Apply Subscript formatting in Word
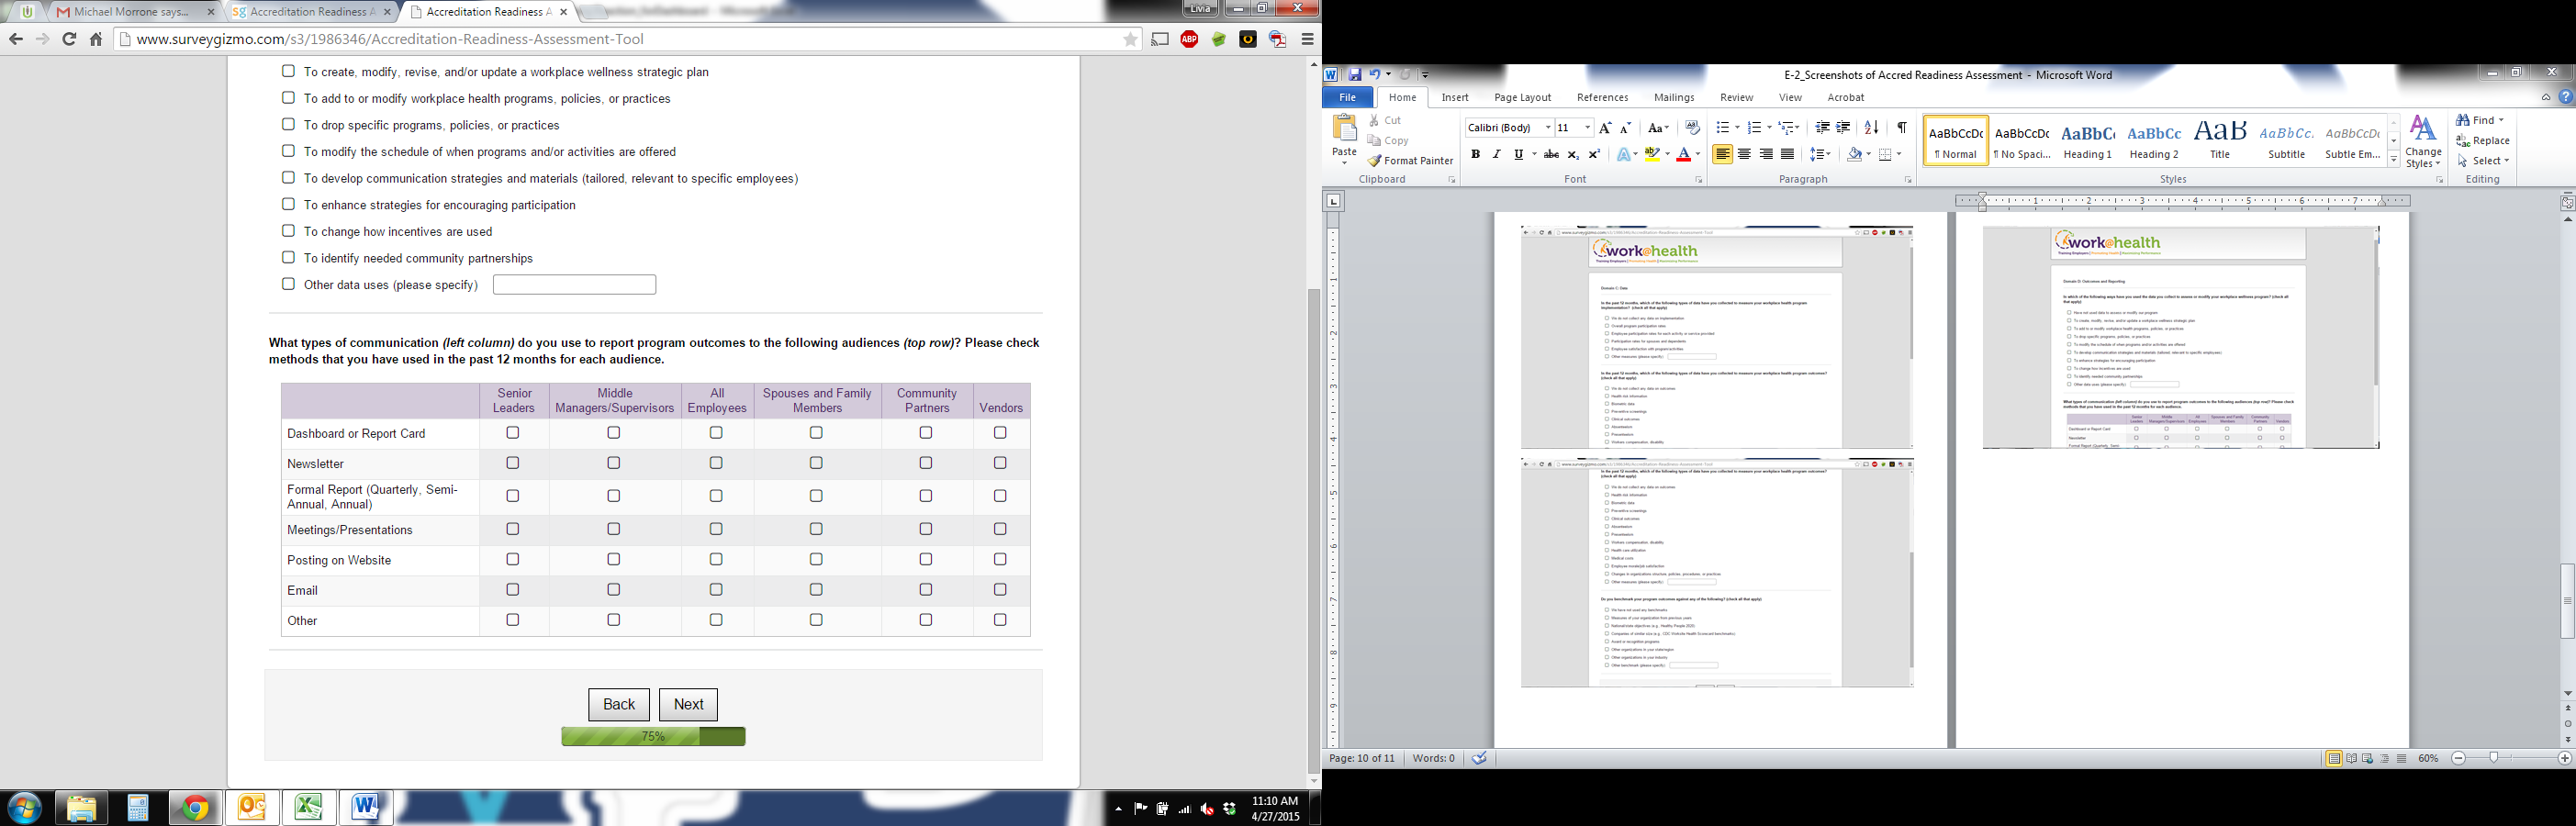The height and width of the screenshot is (826, 2576). click(1573, 154)
